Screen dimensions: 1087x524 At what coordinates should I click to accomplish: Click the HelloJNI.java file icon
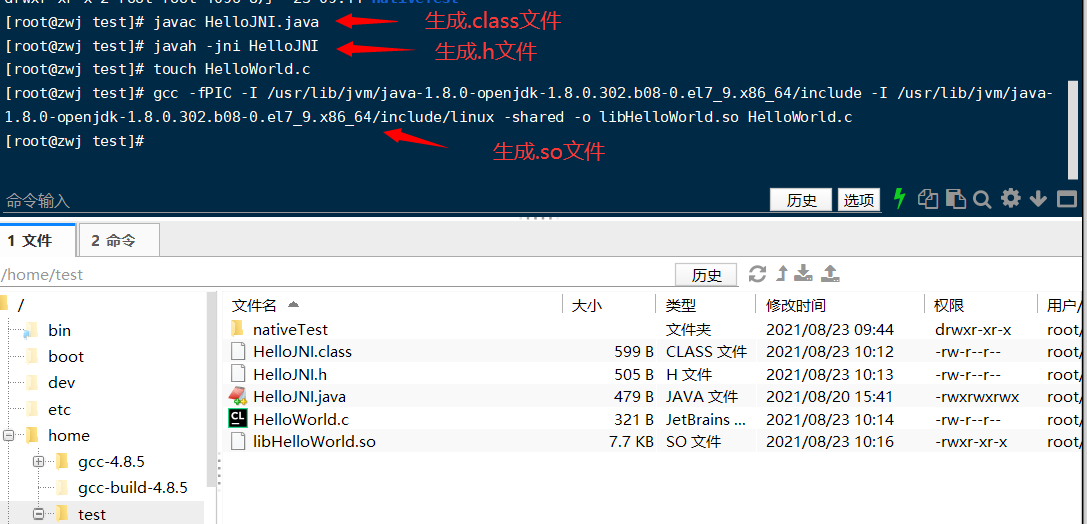(238, 396)
